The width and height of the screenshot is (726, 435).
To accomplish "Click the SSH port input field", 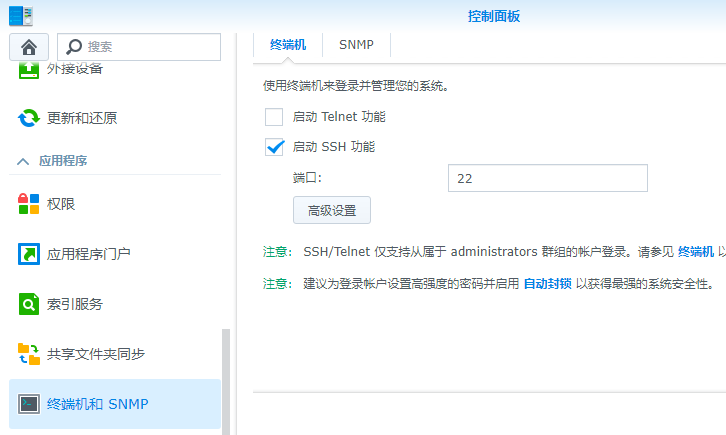I will click(548, 178).
